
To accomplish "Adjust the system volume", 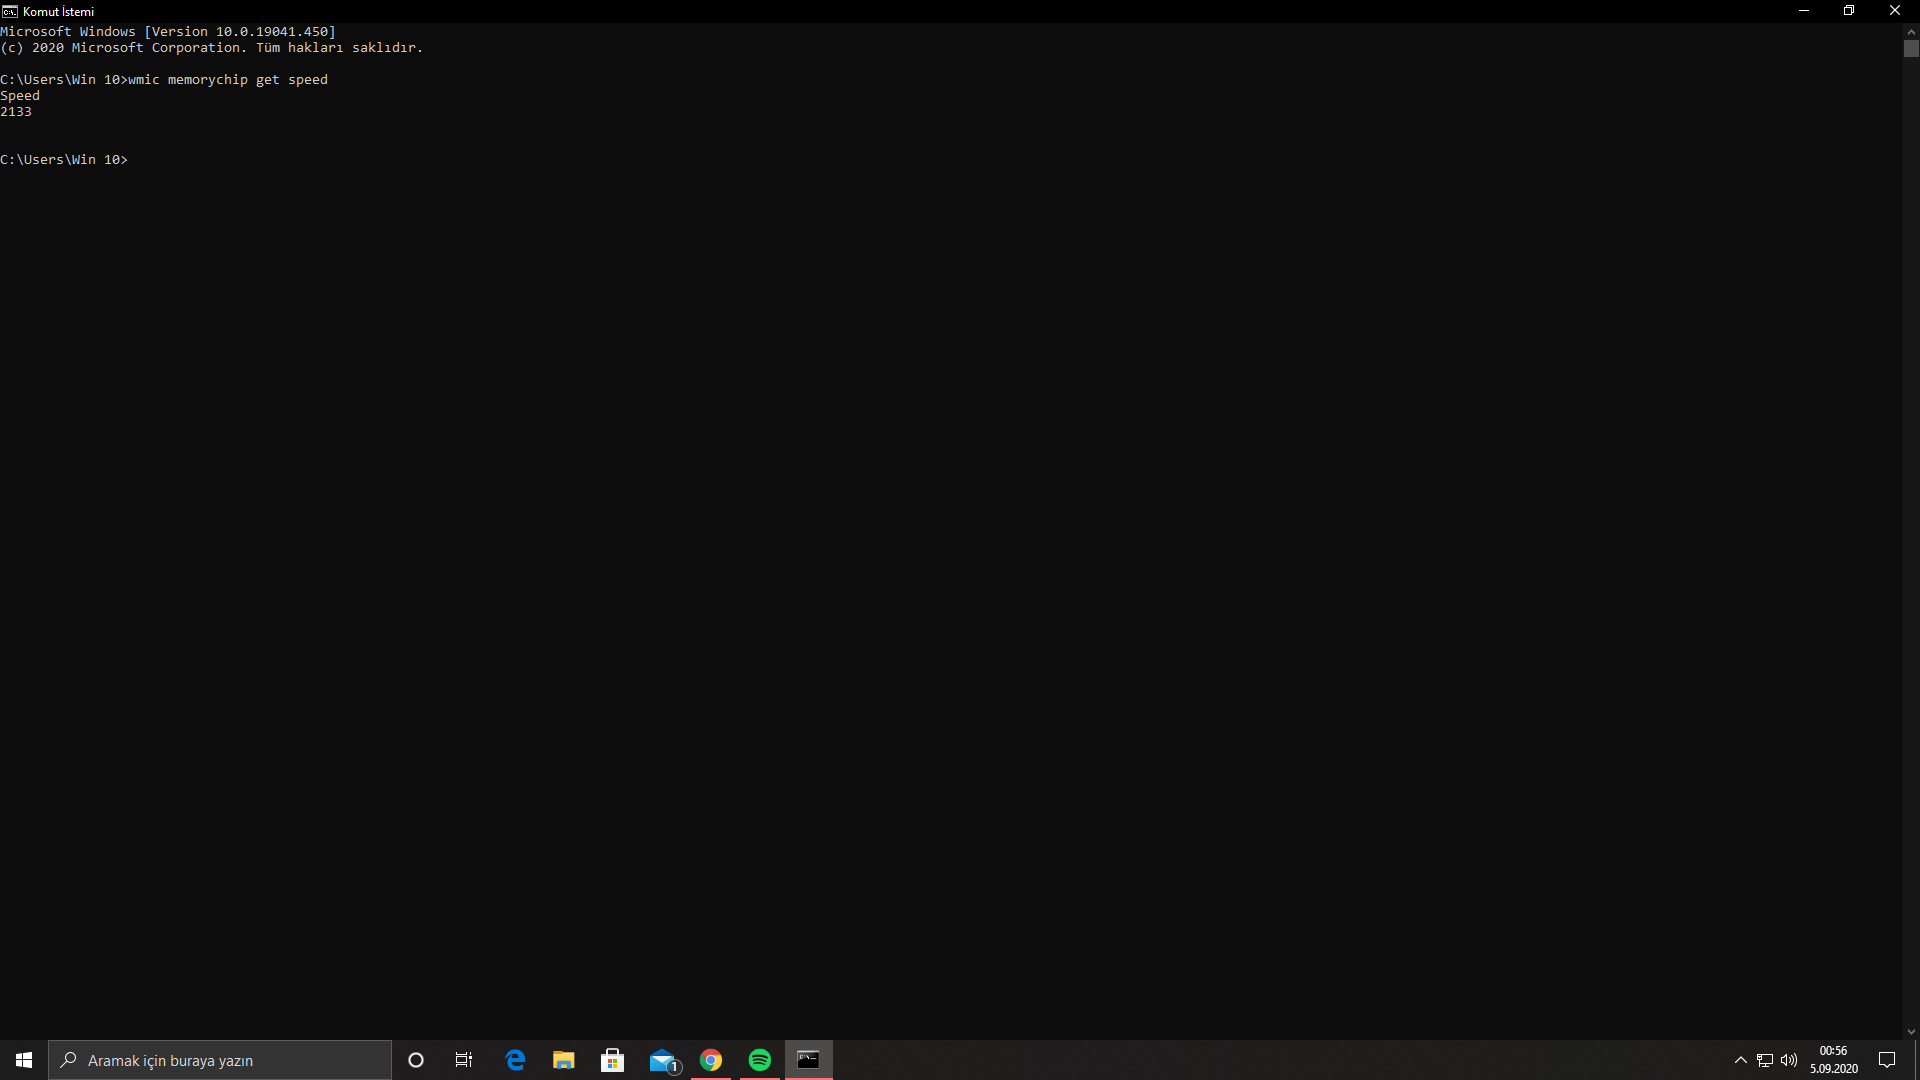I will click(x=1788, y=1060).
